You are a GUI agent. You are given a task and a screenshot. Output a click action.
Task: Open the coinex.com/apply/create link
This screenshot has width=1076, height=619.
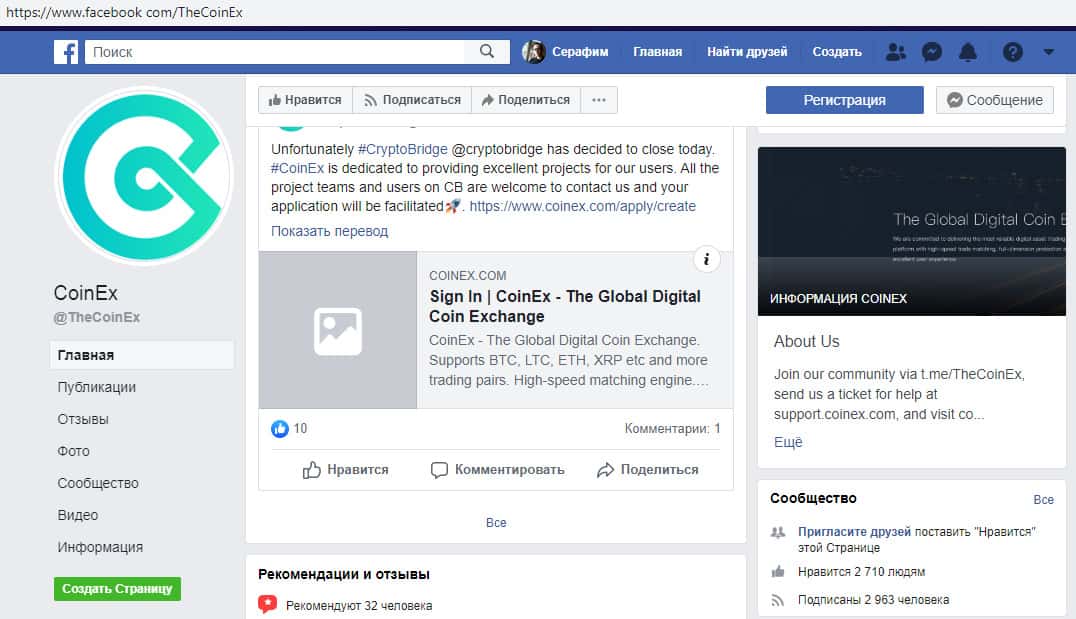pos(583,206)
